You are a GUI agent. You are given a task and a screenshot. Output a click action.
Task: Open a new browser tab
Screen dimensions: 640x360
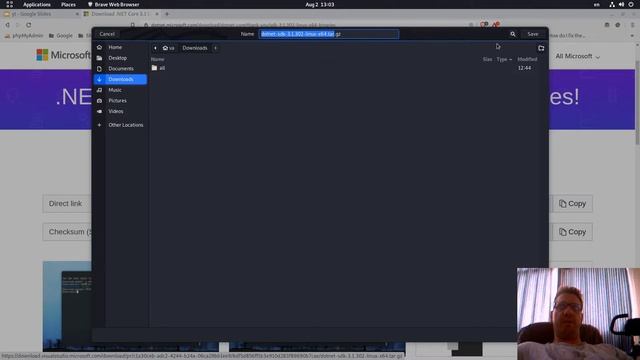[x=167, y=14]
